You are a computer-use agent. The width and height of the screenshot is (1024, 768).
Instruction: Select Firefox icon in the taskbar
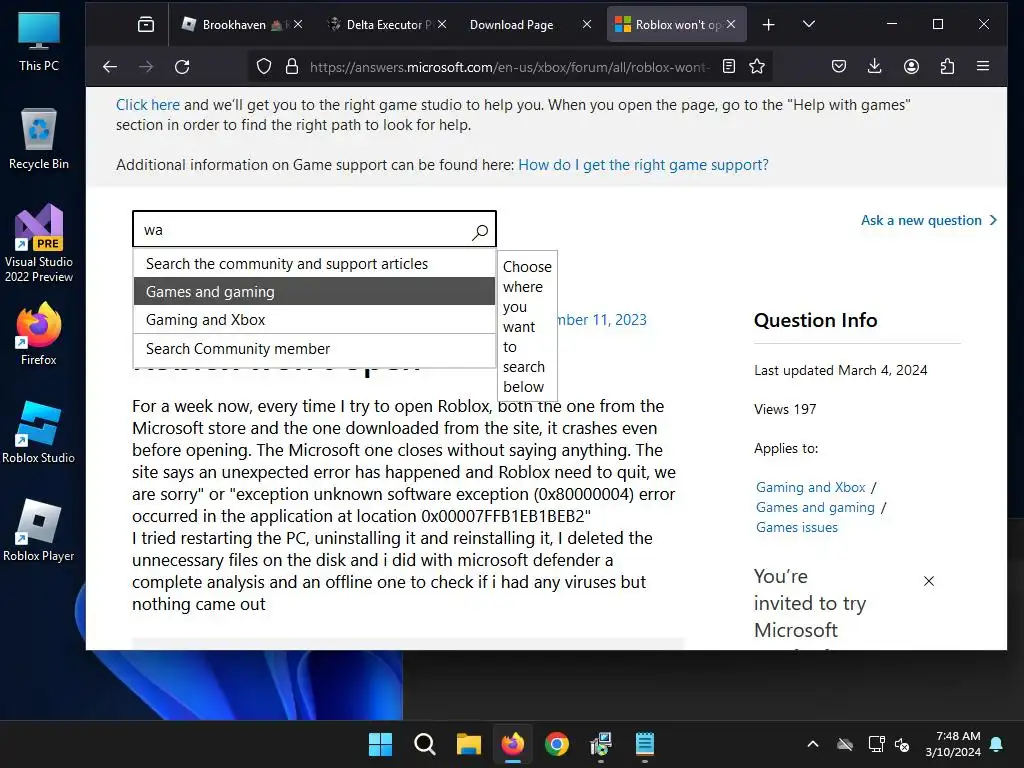point(513,744)
